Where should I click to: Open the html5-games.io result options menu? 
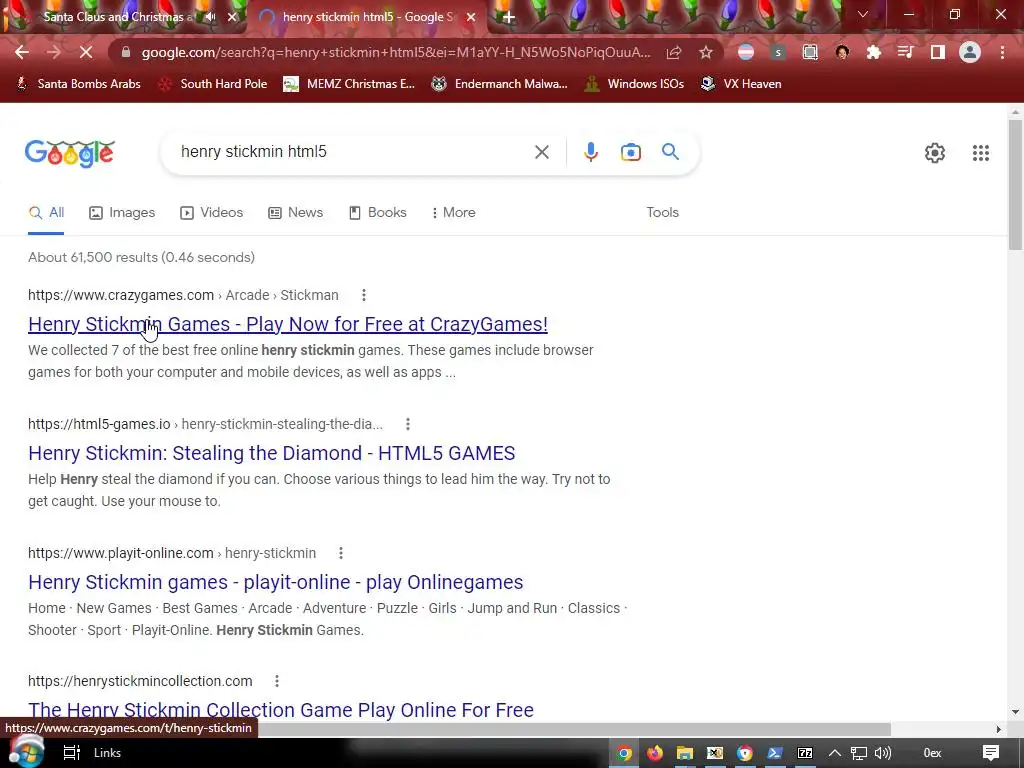(x=408, y=424)
